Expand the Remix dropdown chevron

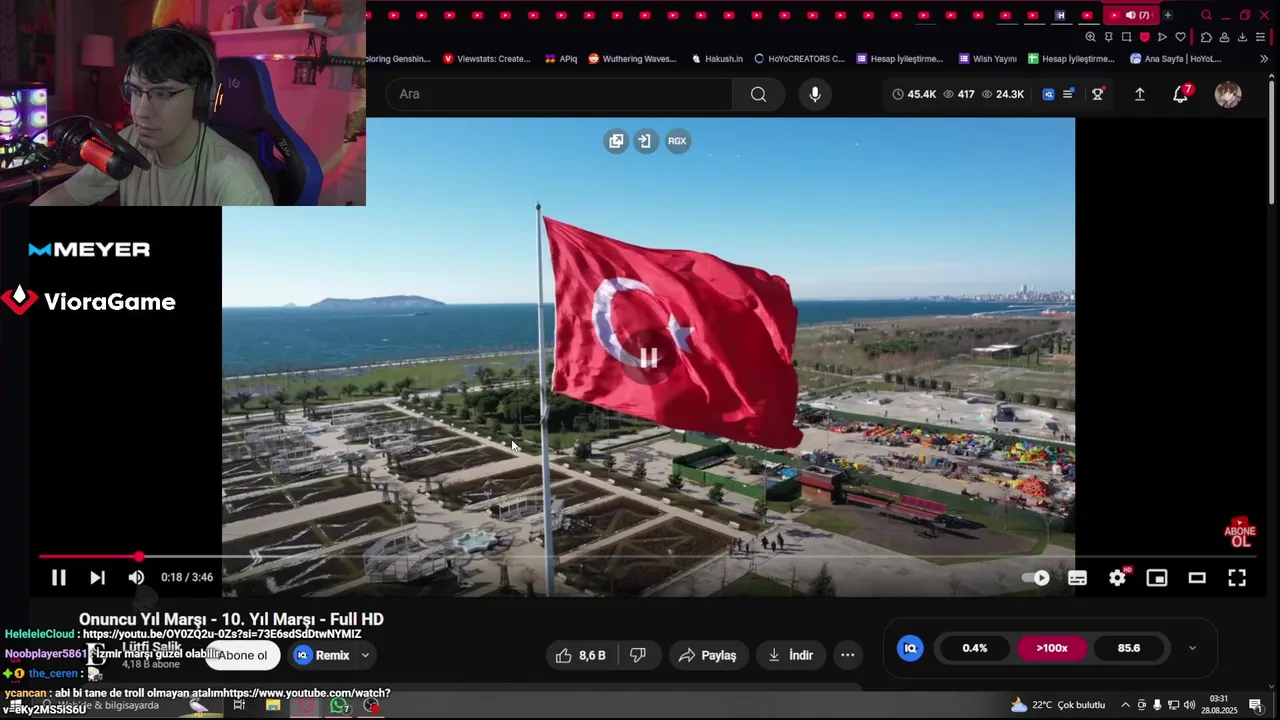[x=365, y=655]
